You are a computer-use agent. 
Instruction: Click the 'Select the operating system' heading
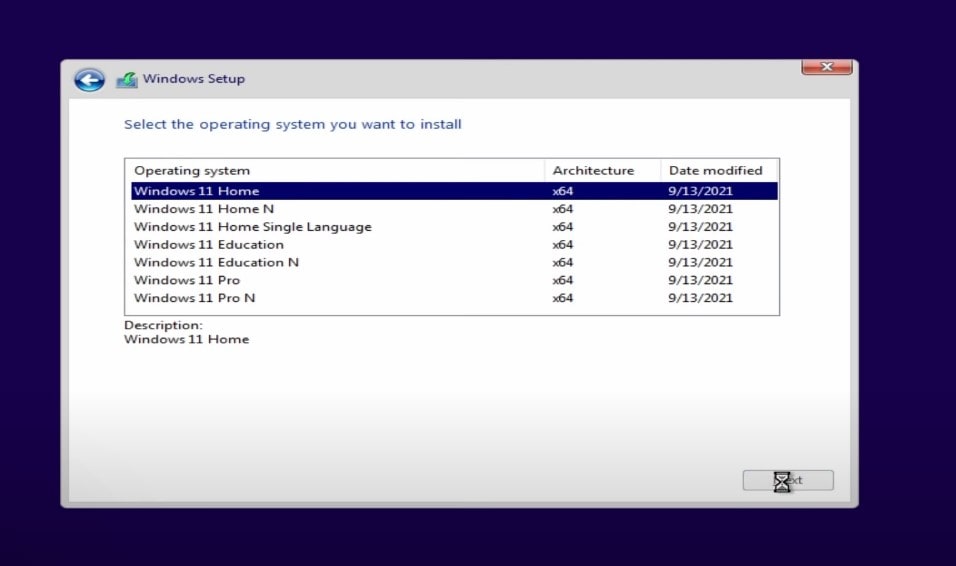point(292,125)
